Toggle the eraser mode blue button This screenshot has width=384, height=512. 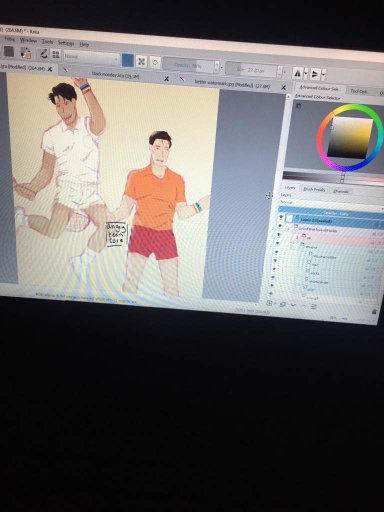pos(128,60)
